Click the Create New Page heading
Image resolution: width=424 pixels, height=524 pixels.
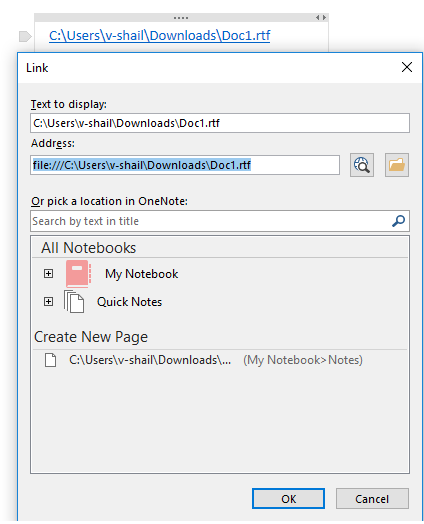point(91,337)
